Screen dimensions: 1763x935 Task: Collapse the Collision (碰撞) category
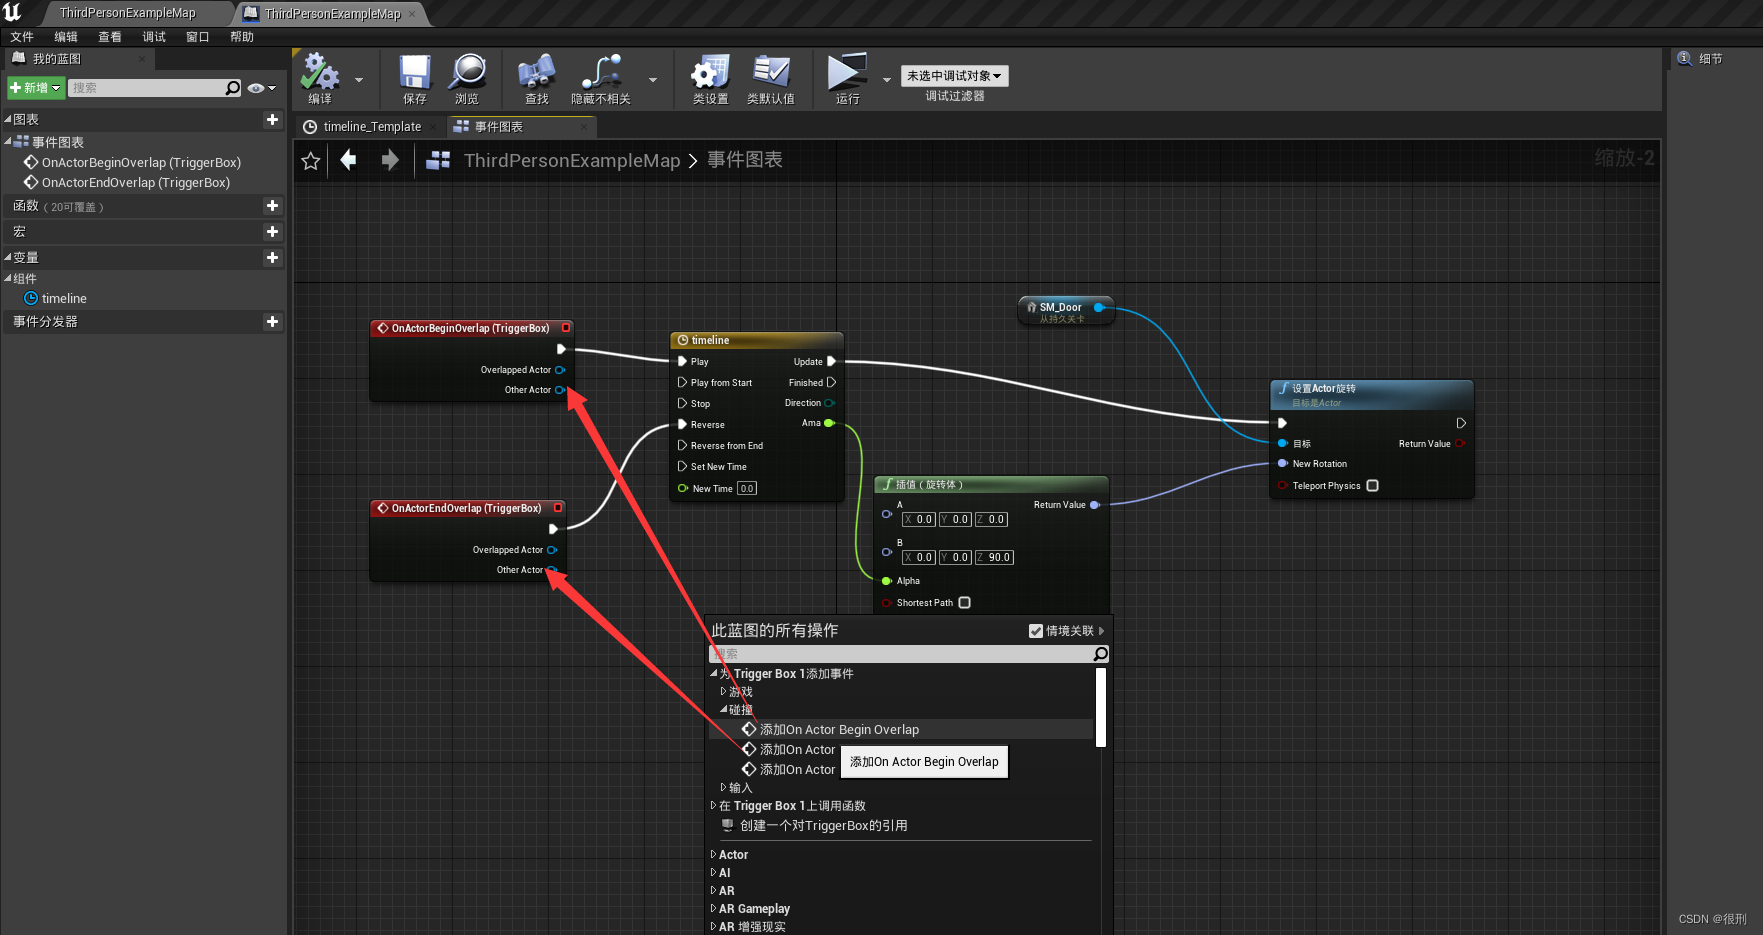pos(724,709)
